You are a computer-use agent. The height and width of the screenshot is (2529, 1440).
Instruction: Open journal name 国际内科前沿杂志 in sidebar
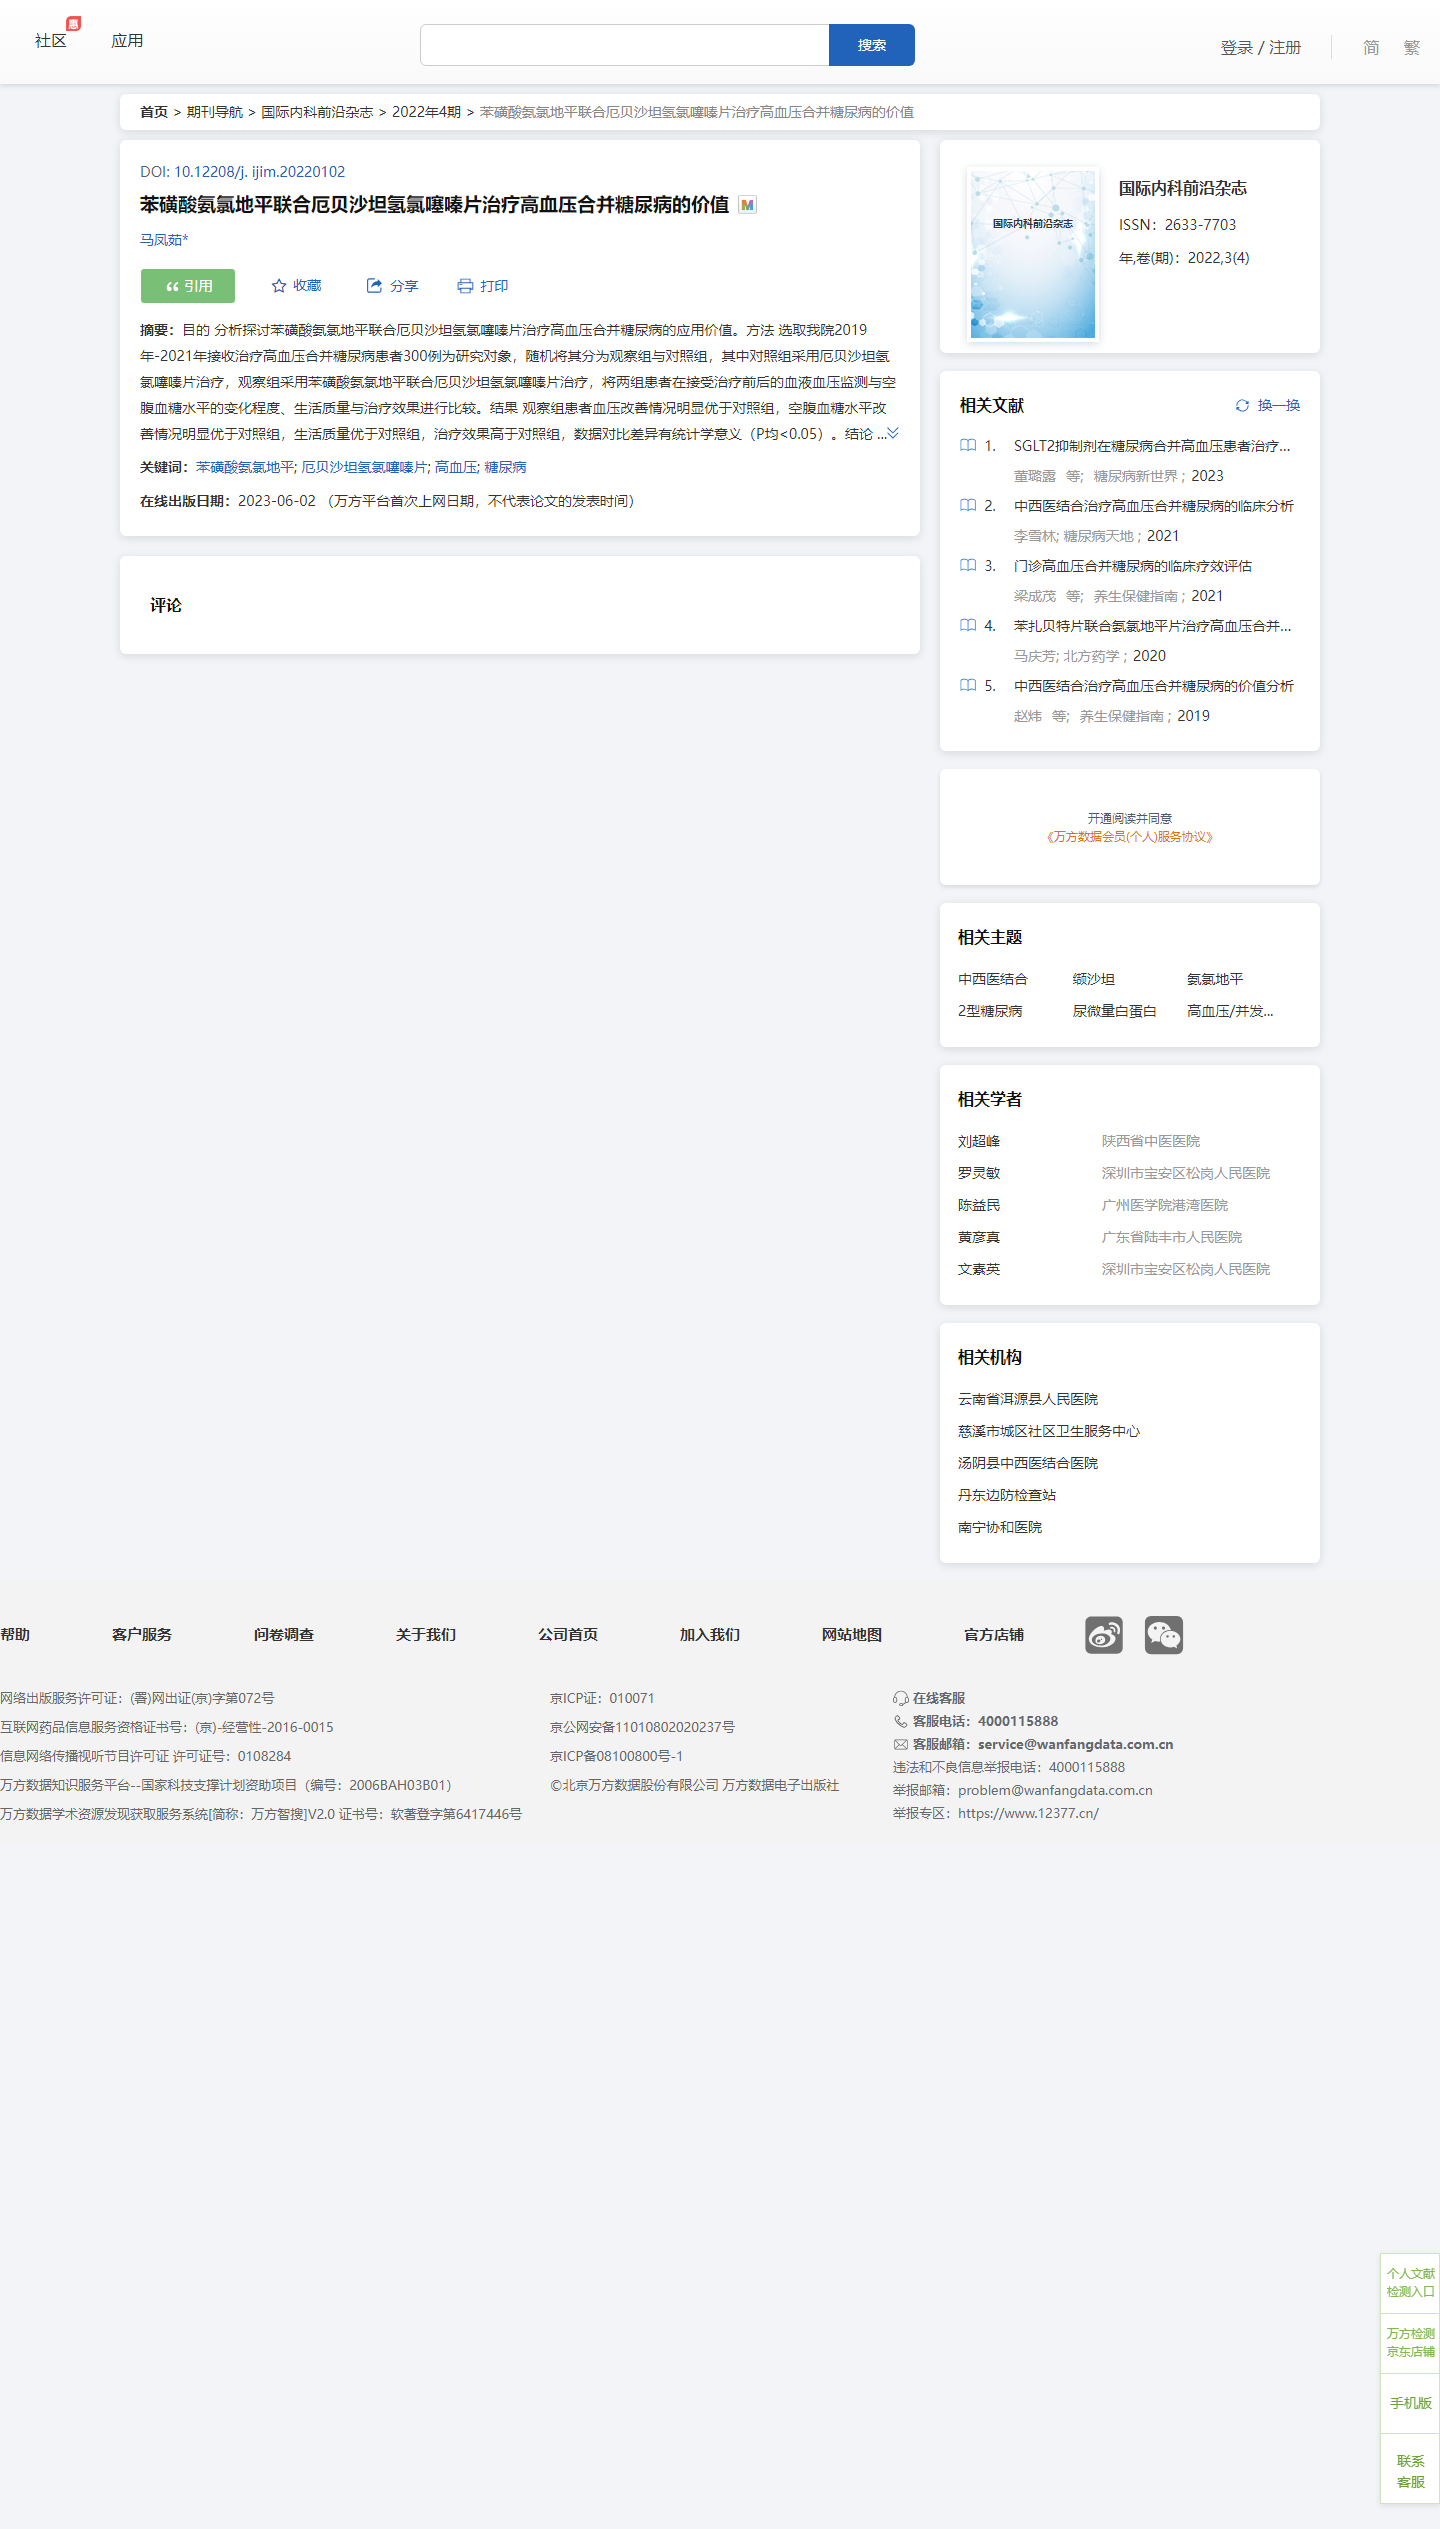pos(1182,188)
